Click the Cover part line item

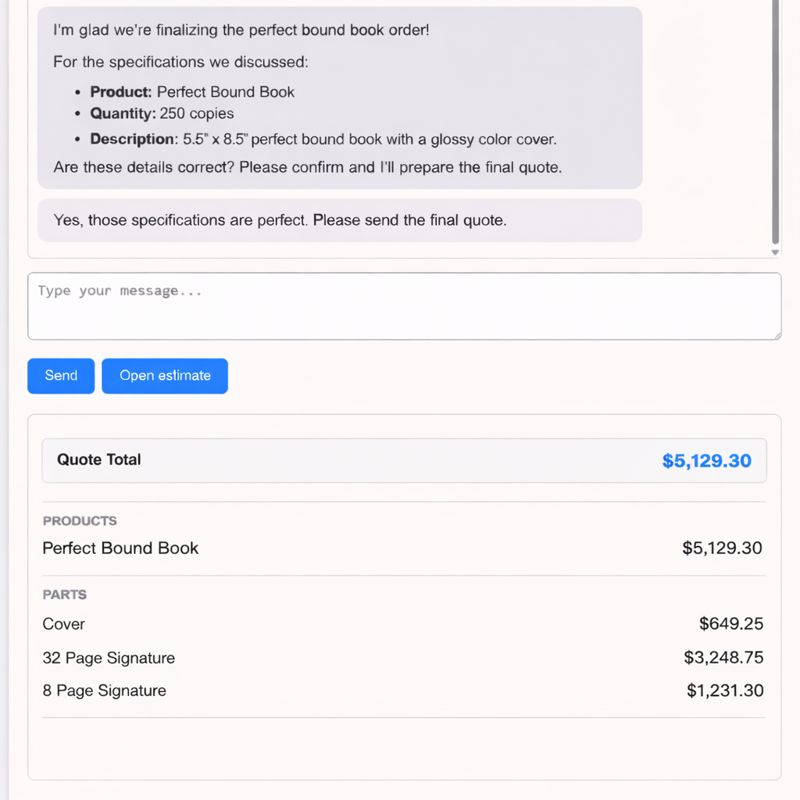[64, 624]
